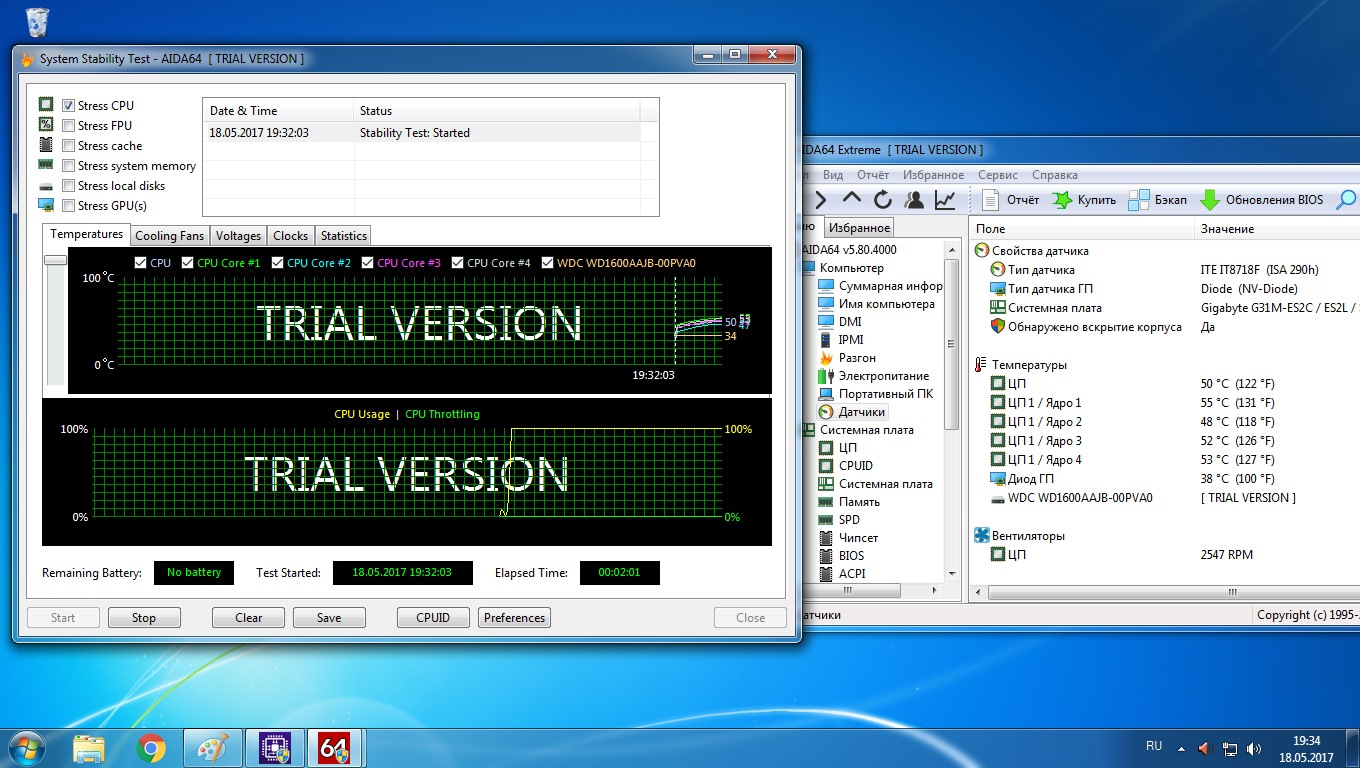Enable Stress local disks checkbox
Viewport: 1360px width, 768px height.
pyautogui.click(x=69, y=186)
